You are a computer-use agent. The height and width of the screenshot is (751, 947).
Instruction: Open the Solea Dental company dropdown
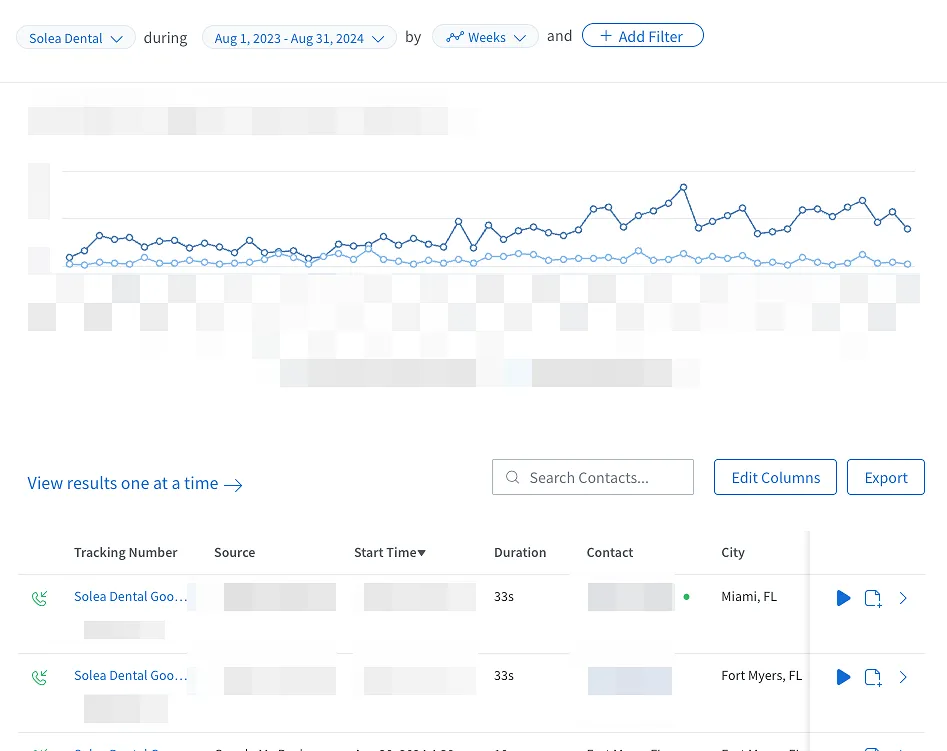(x=76, y=38)
